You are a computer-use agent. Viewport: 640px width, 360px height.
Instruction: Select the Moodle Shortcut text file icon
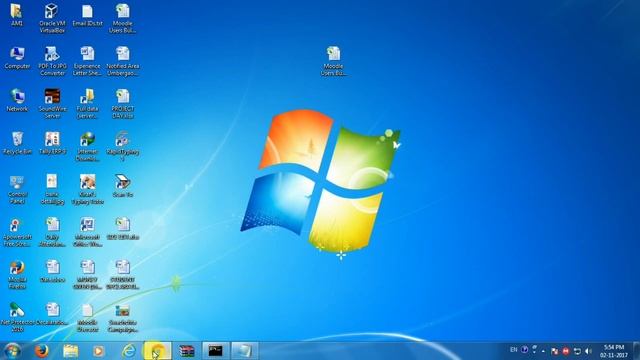pos(87,317)
